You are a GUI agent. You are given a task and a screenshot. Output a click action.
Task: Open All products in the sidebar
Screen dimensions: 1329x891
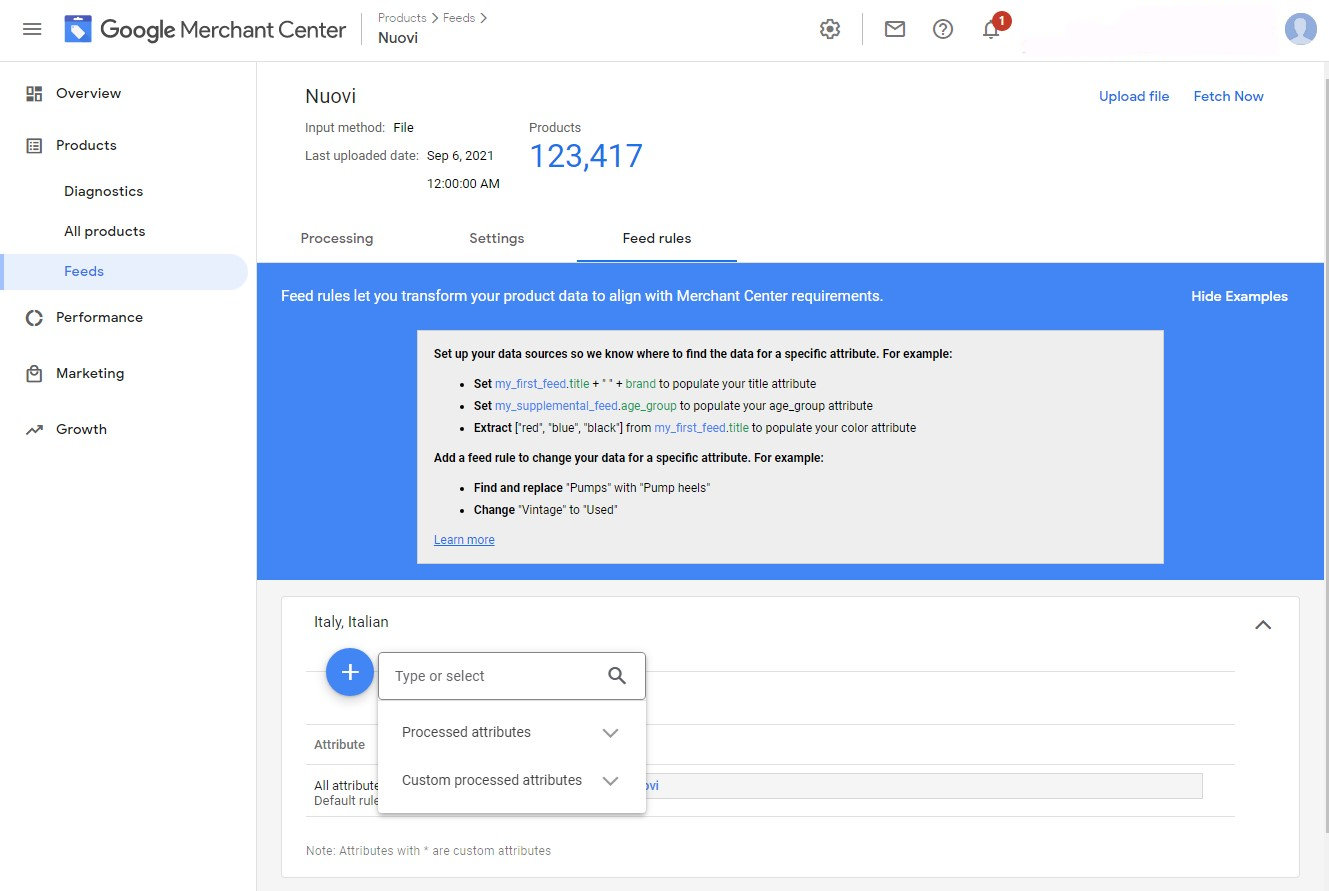click(104, 231)
